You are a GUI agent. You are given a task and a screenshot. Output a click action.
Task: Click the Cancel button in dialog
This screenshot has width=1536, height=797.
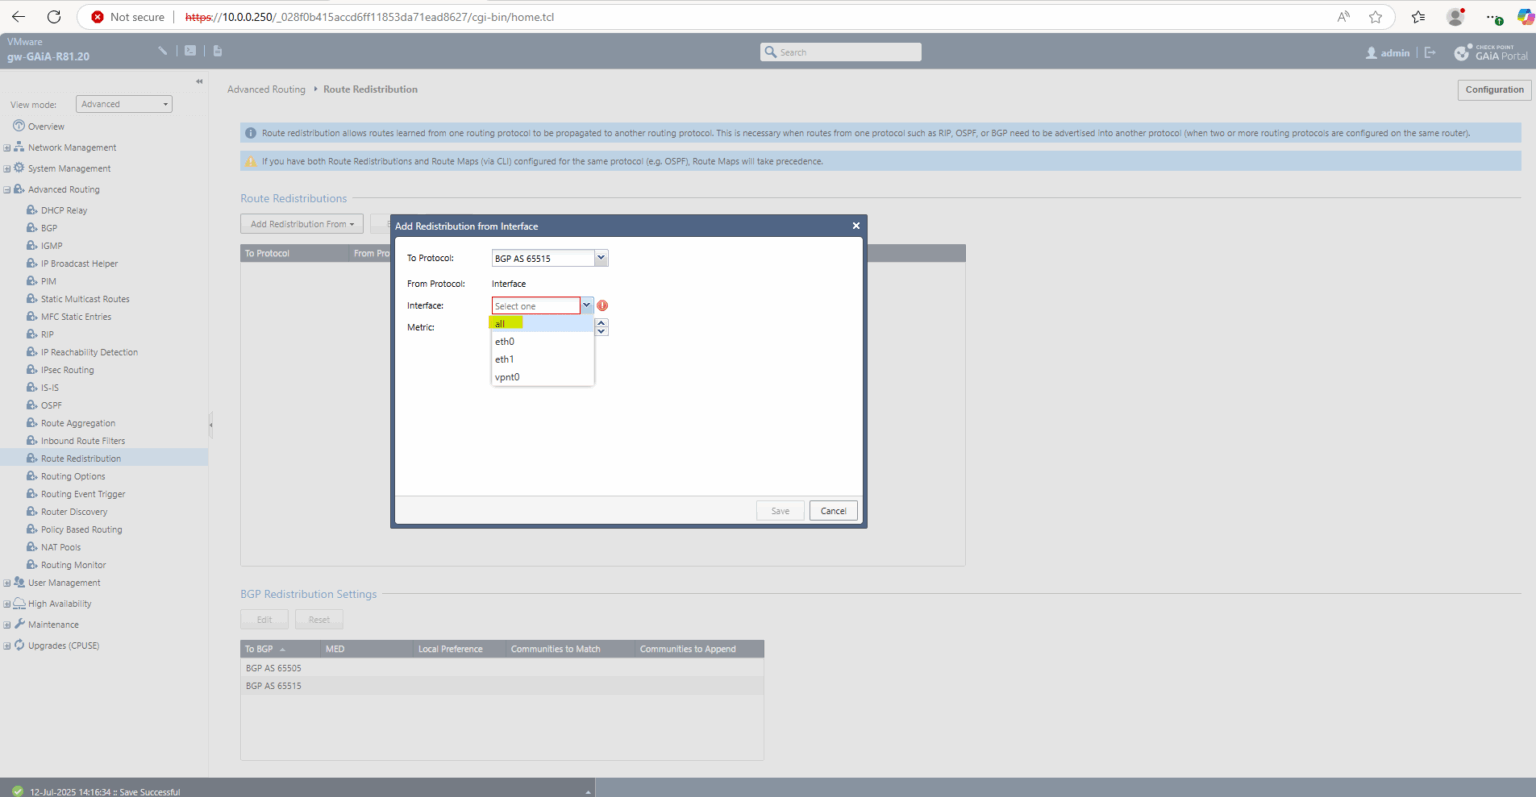(x=833, y=511)
